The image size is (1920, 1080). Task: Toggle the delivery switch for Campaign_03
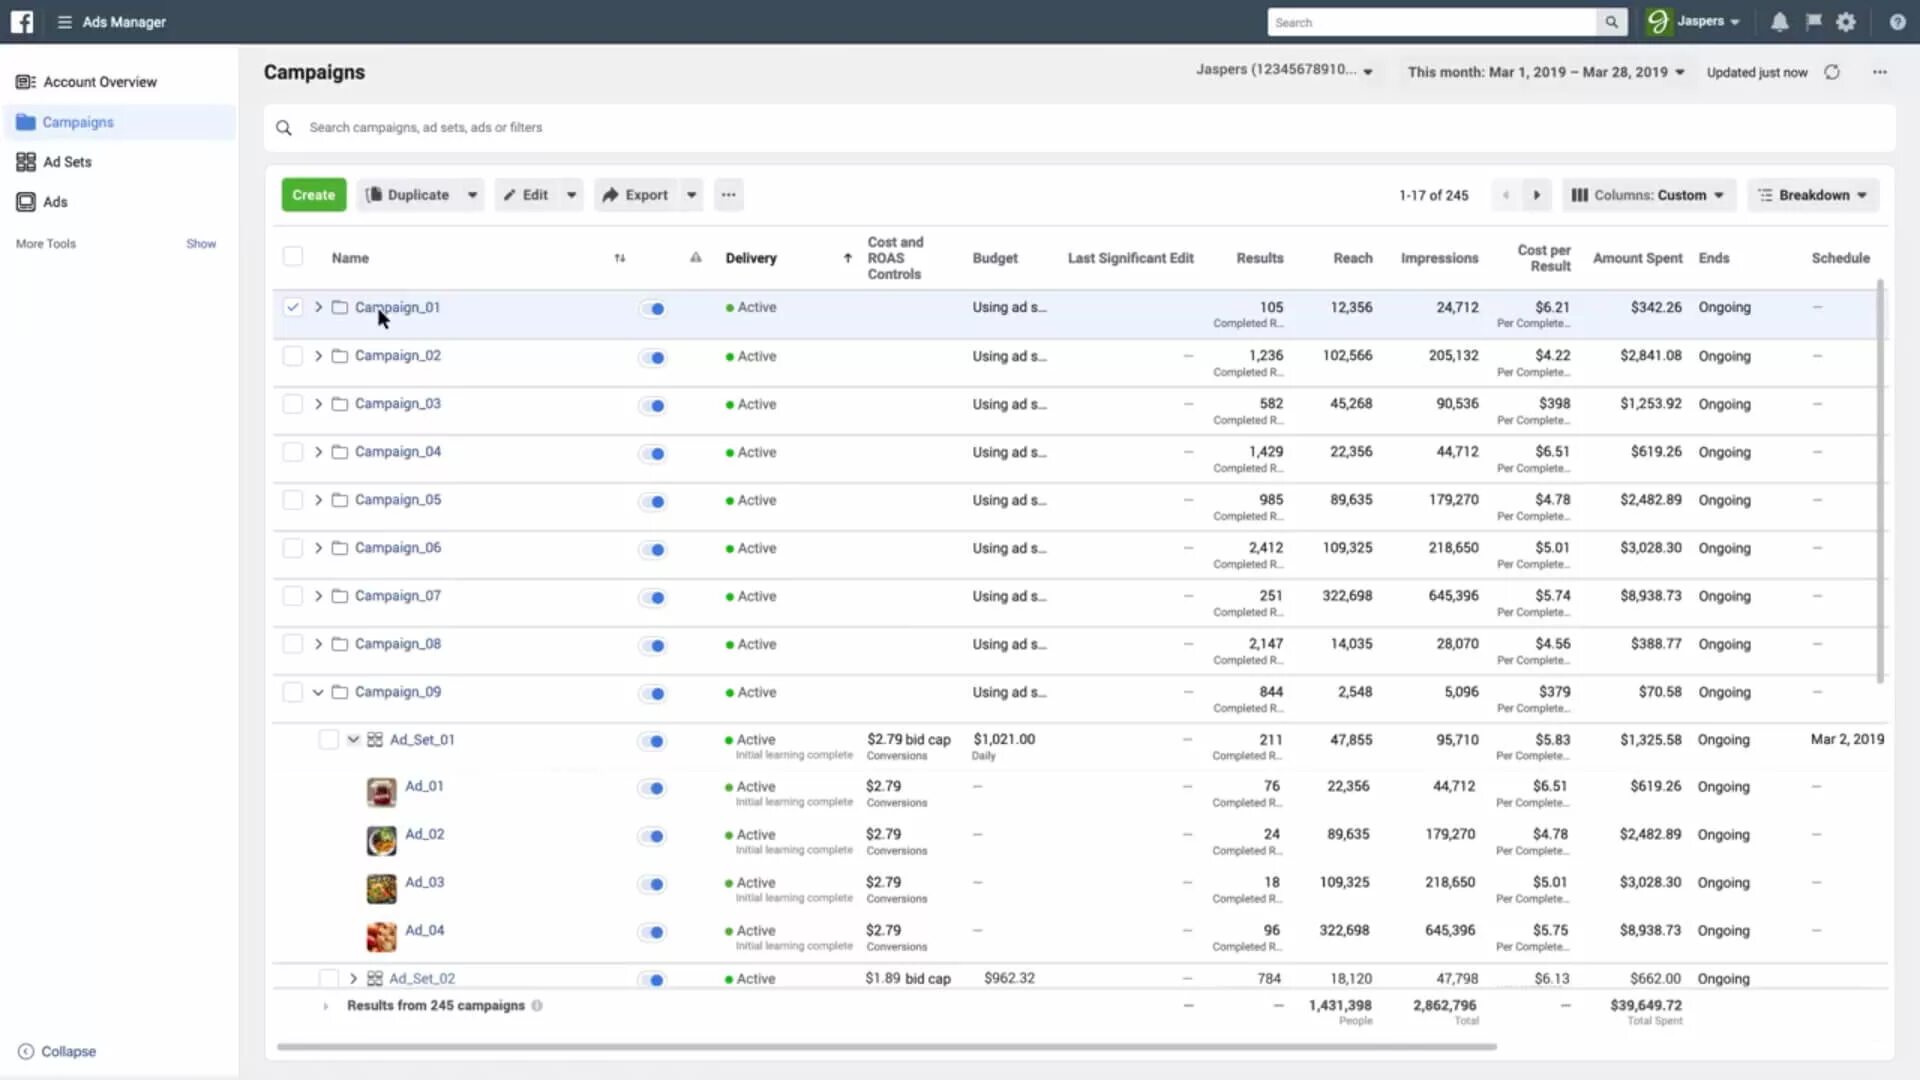653,404
